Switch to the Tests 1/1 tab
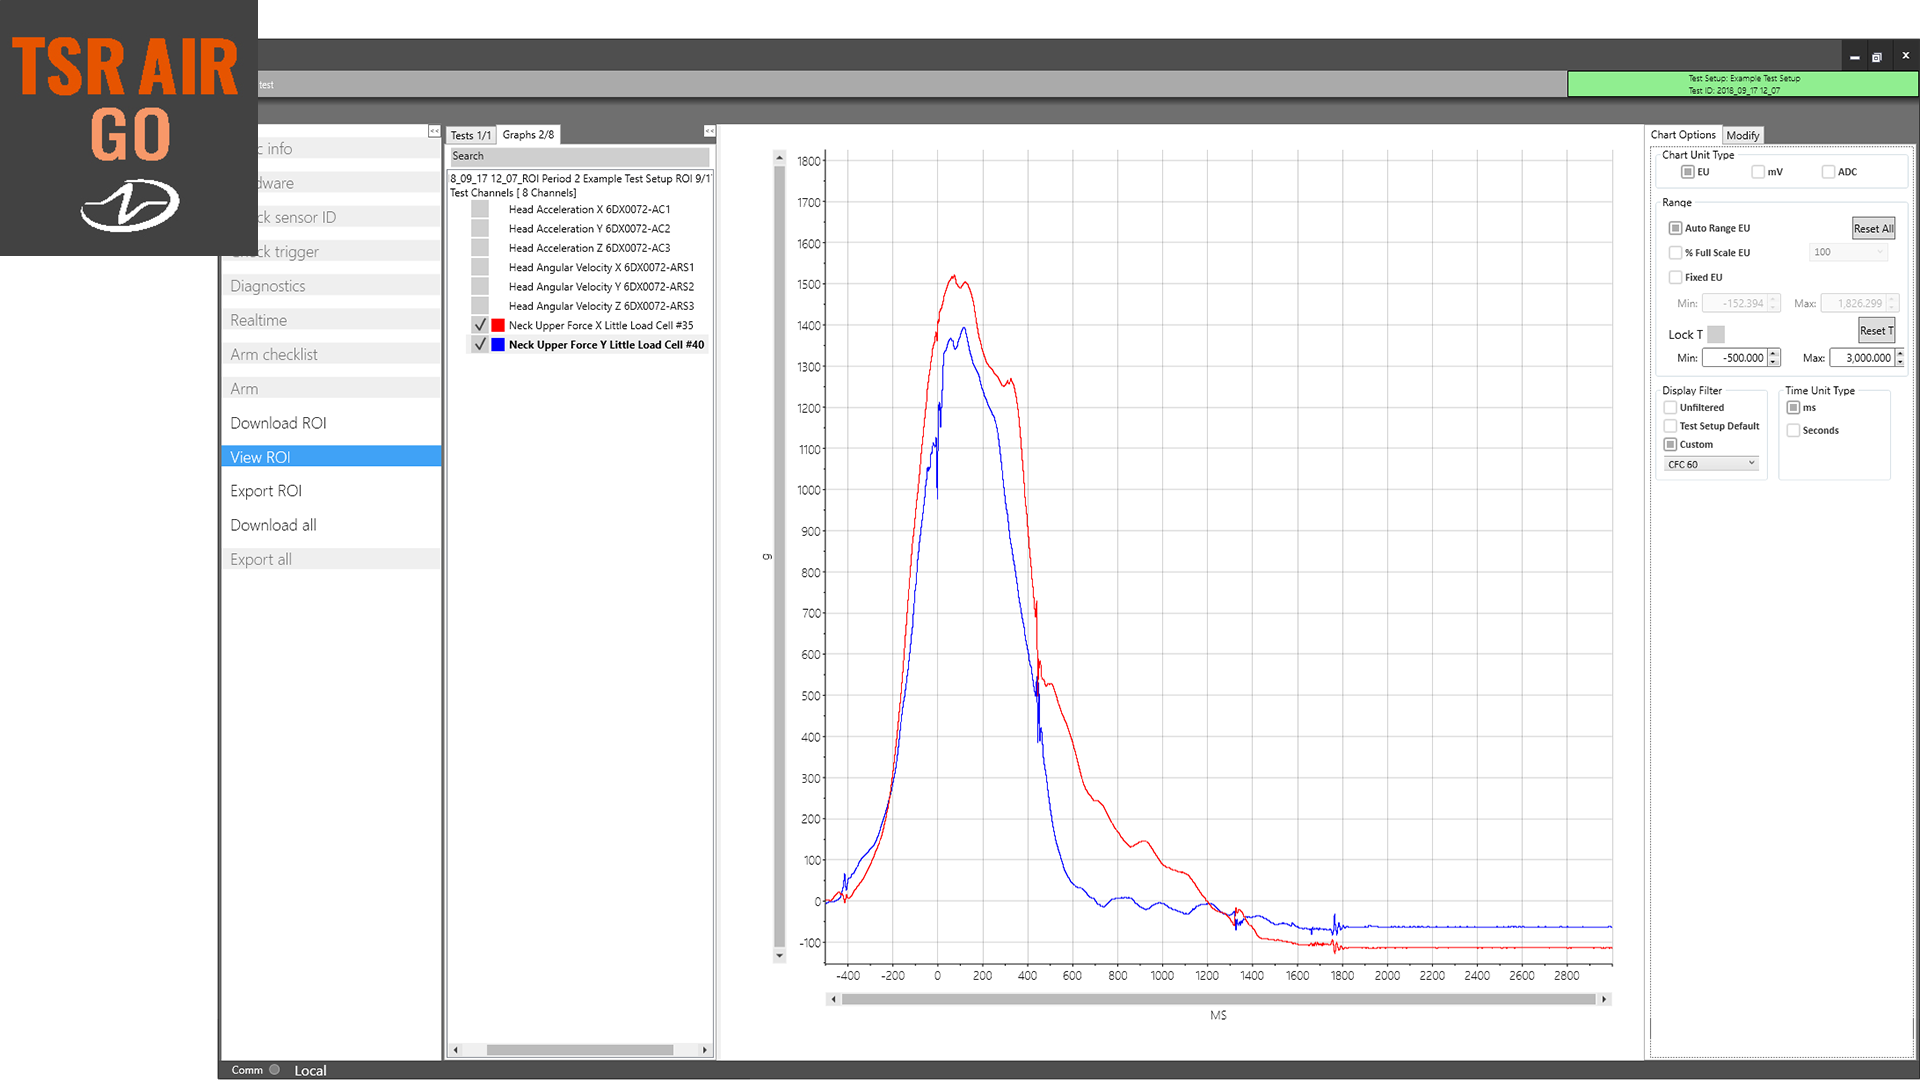 (x=470, y=135)
